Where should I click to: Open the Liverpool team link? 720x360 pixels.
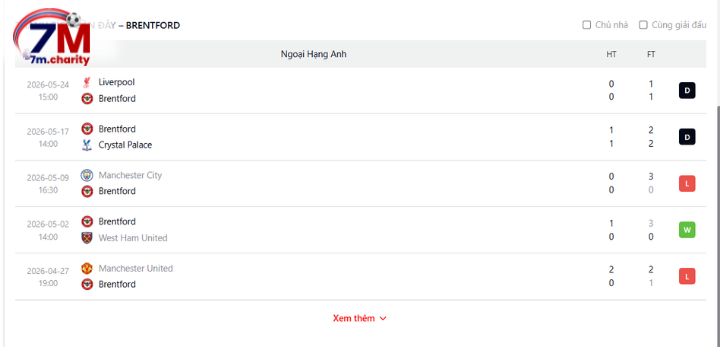click(x=117, y=82)
